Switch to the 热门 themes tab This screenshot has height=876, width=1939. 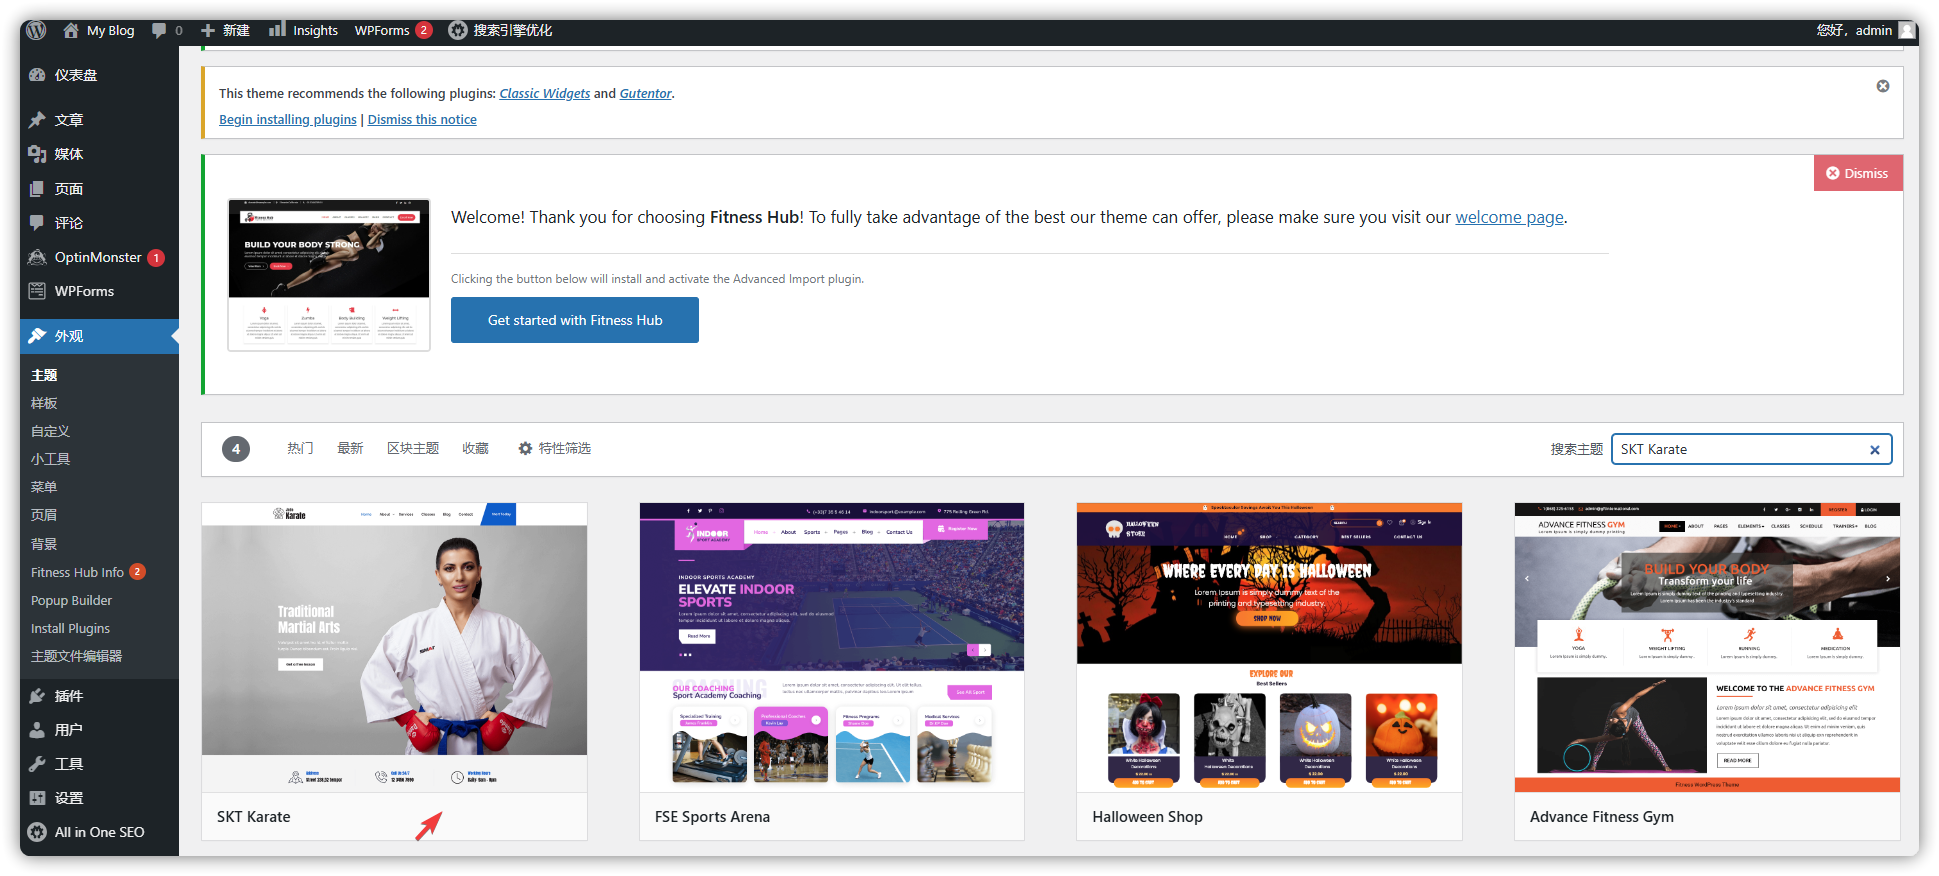pos(300,449)
